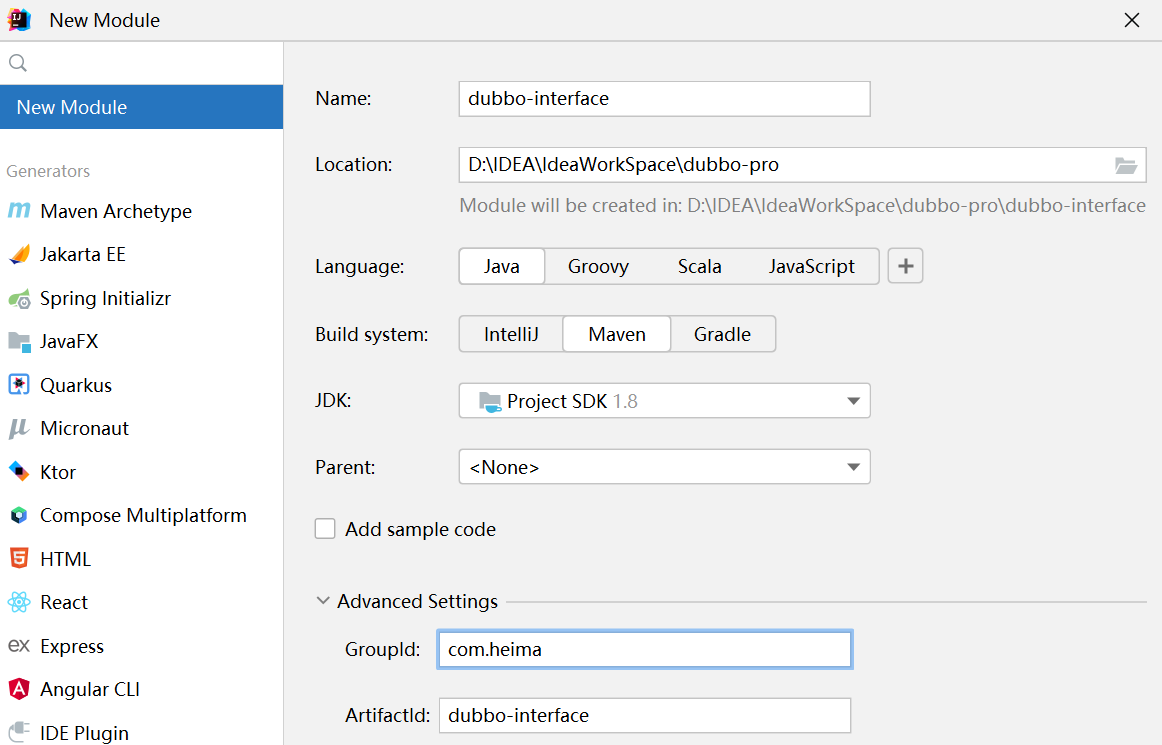Click the Jakarta EE generator icon
Screen dimensions: 1162x745
click(x=19, y=254)
